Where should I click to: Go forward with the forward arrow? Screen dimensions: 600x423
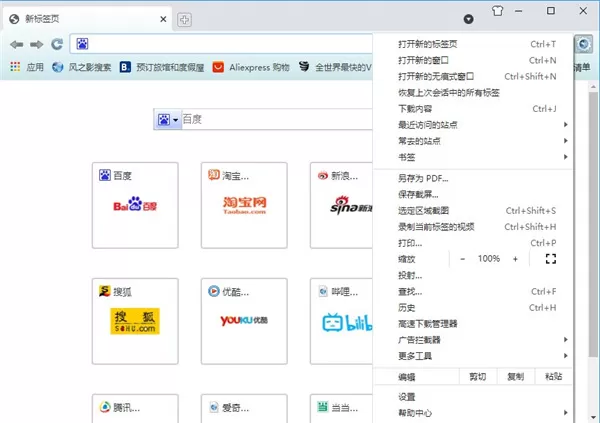coord(37,44)
